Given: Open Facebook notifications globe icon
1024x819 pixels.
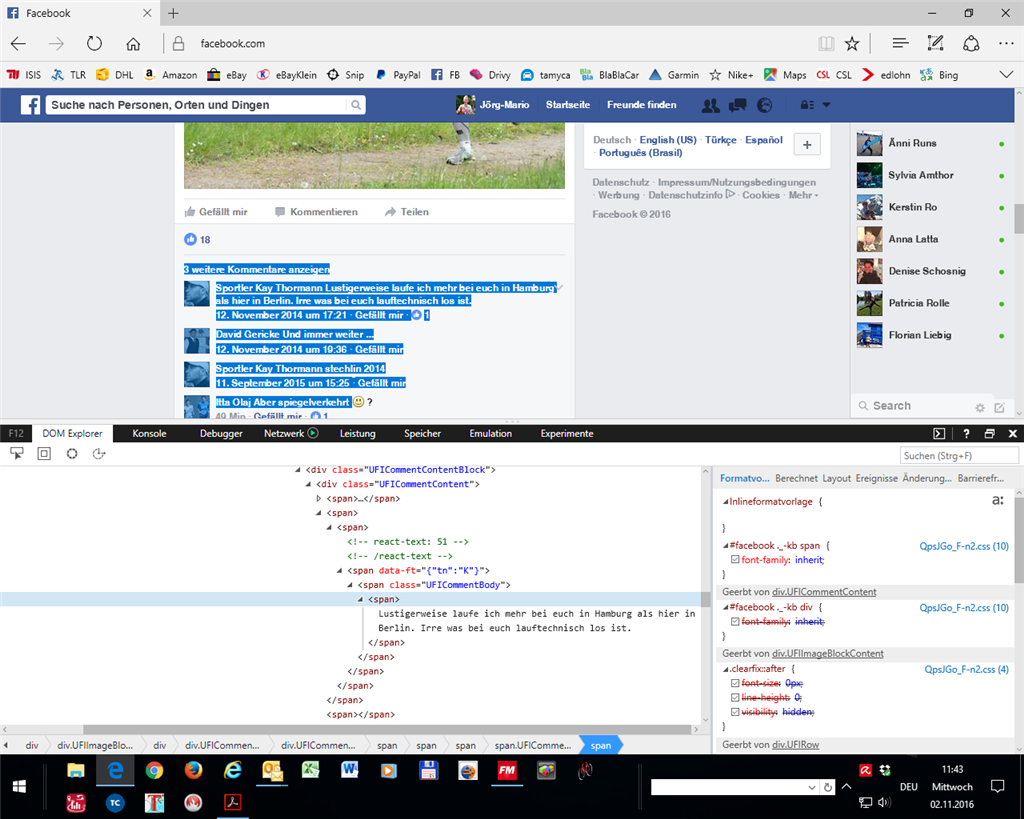Looking at the screenshot, I should (765, 105).
